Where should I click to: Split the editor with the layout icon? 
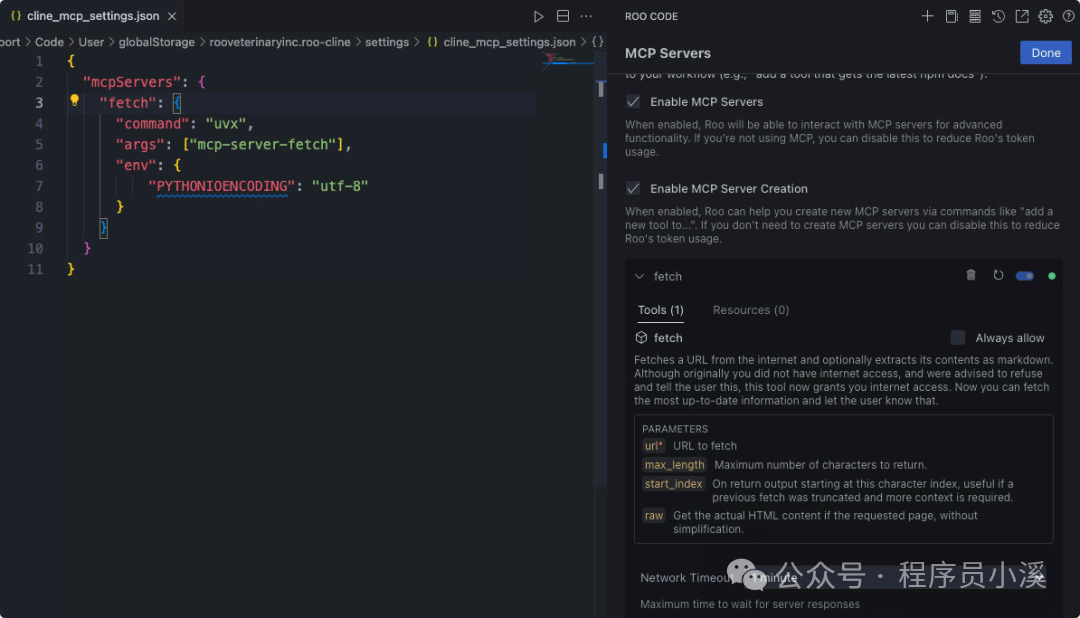point(563,17)
